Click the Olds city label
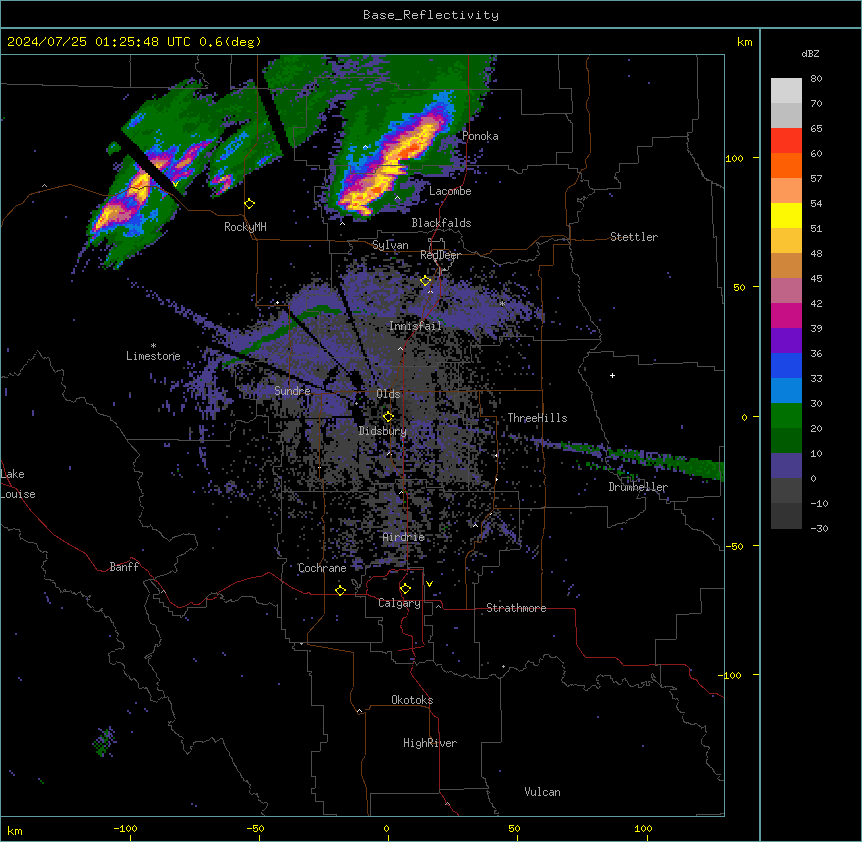 click(x=388, y=394)
